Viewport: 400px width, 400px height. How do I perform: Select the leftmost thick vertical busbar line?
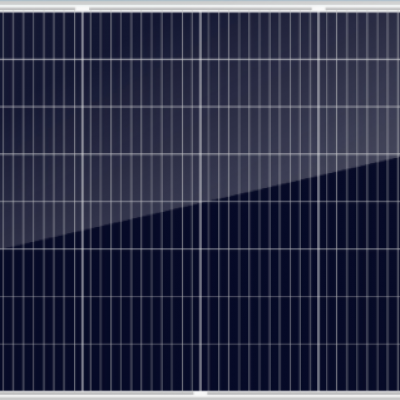coord(82,201)
